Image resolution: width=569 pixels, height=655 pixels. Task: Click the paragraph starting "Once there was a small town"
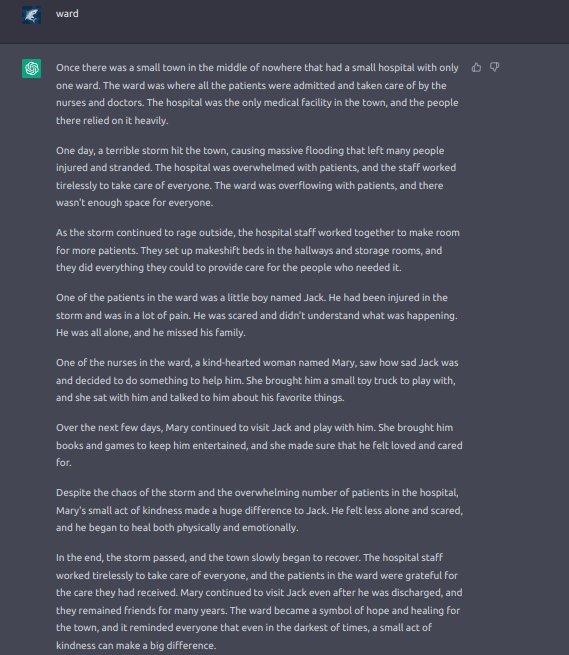click(258, 94)
